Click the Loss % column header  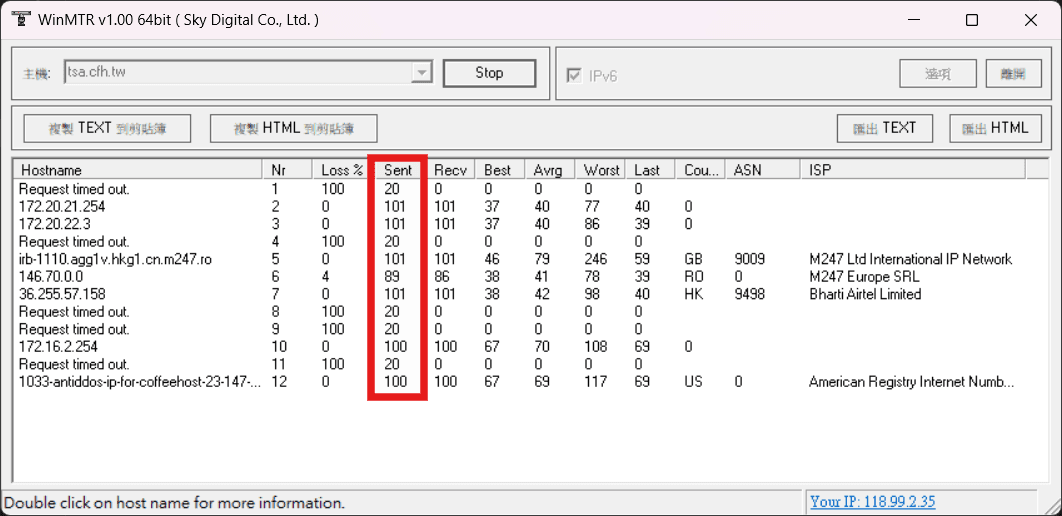[x=341, y=170]
